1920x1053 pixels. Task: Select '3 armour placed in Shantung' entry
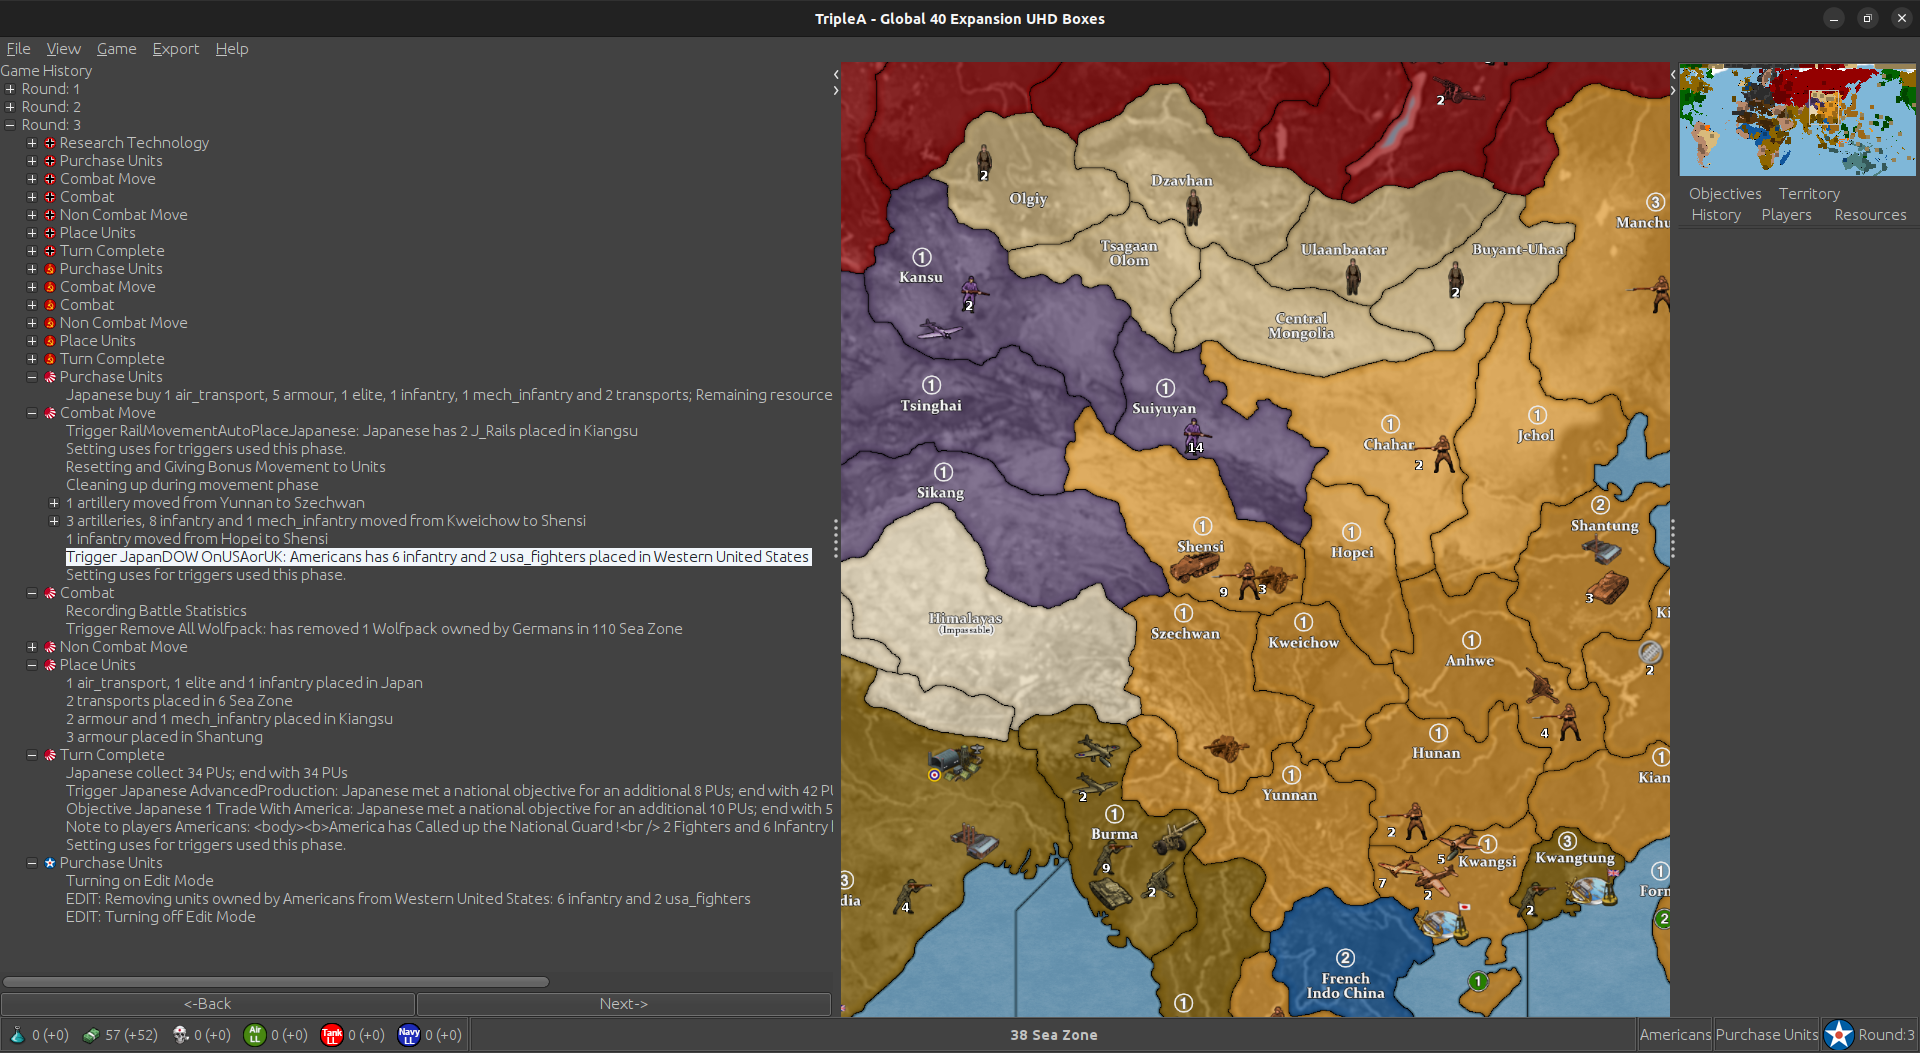pos(165,737)
